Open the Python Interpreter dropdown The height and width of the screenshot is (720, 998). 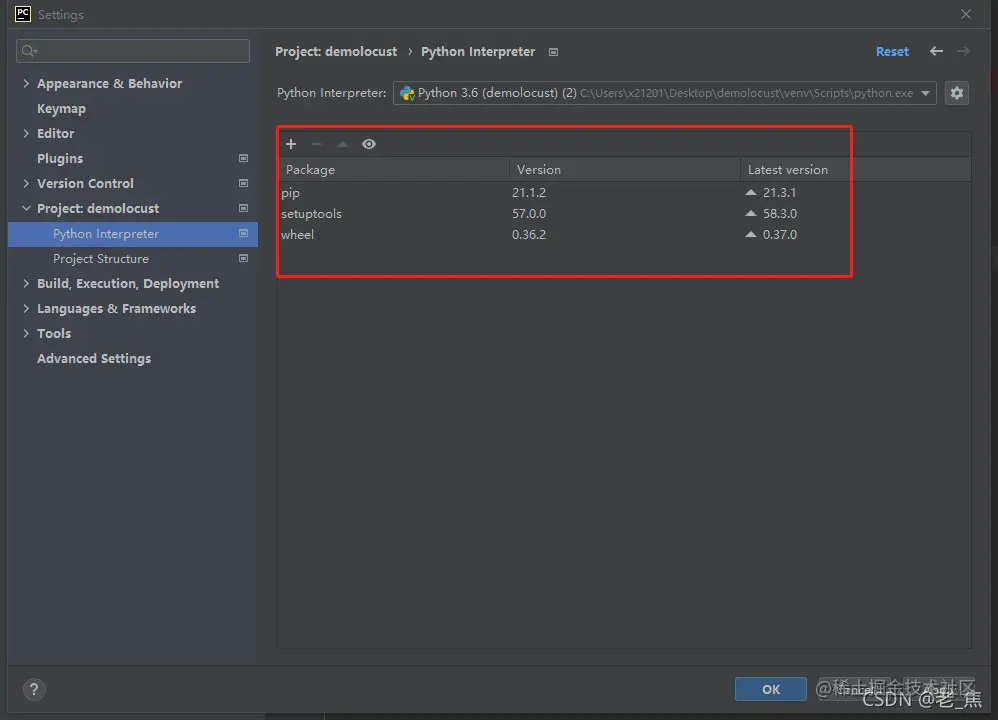click(x=664, y=93)
